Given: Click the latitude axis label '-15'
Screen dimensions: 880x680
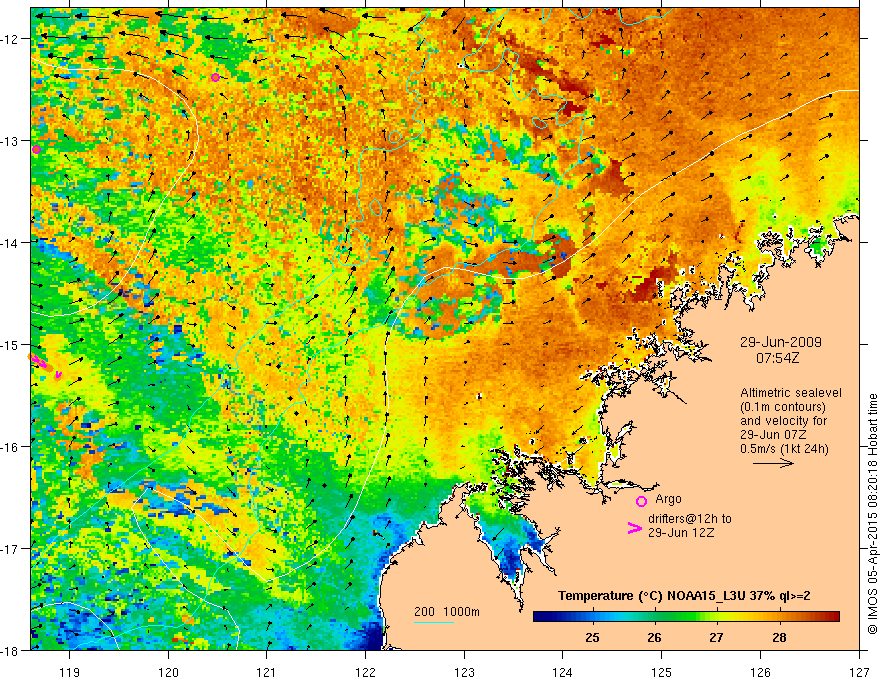Looking at the screenshot, I should 10,344.
